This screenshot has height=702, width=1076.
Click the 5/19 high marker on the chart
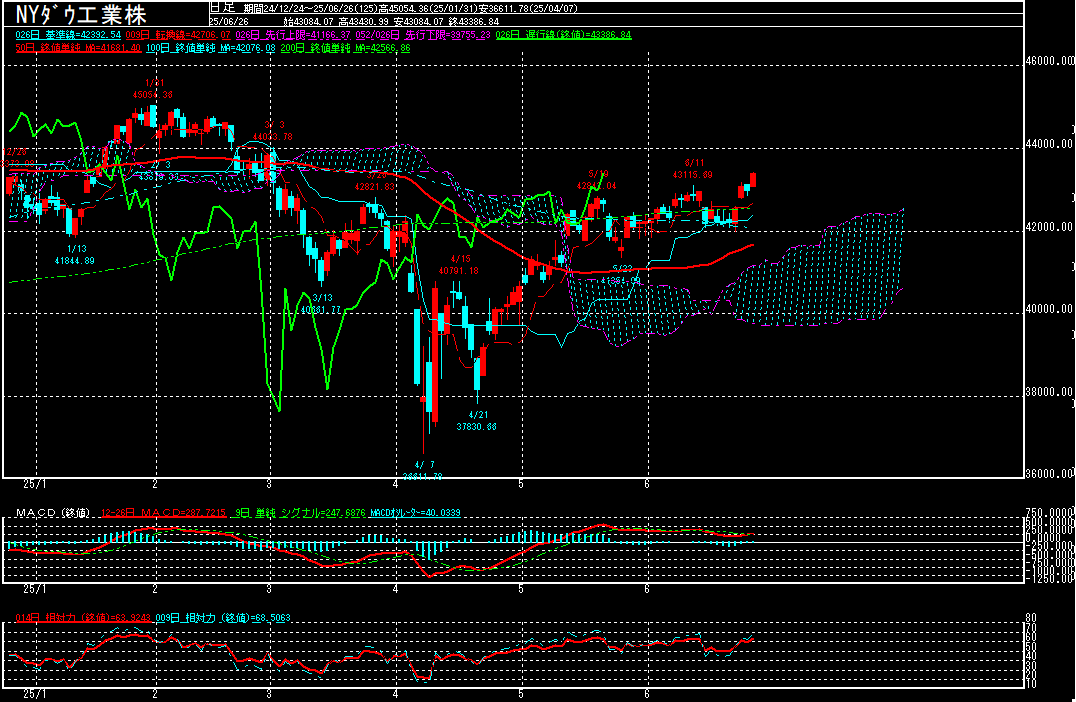tap(597, 180)
